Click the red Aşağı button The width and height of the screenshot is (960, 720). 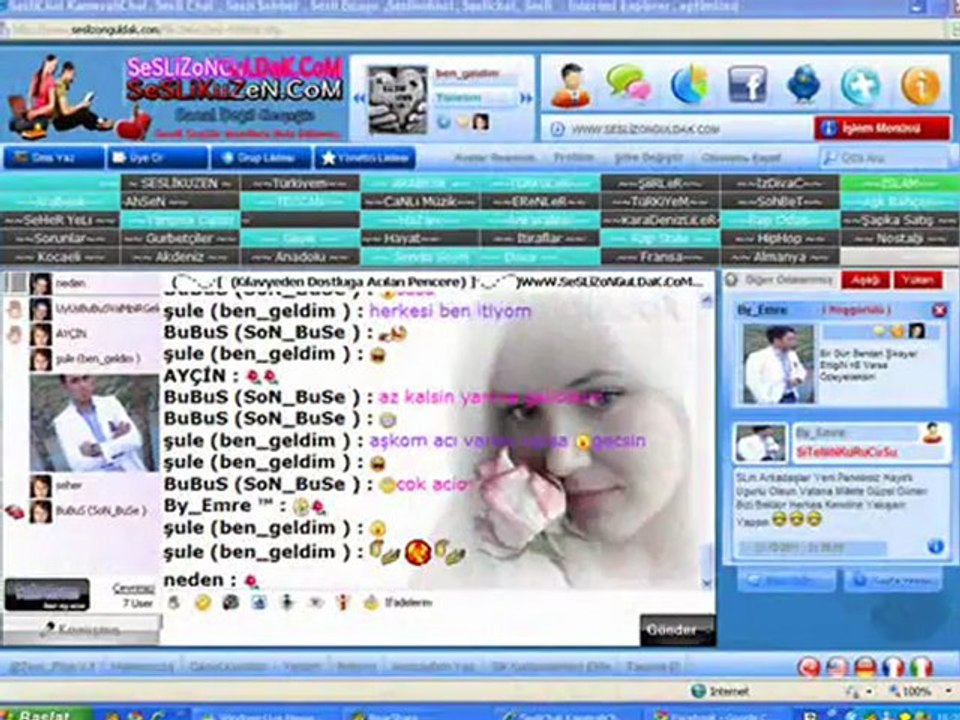[865, 280]
